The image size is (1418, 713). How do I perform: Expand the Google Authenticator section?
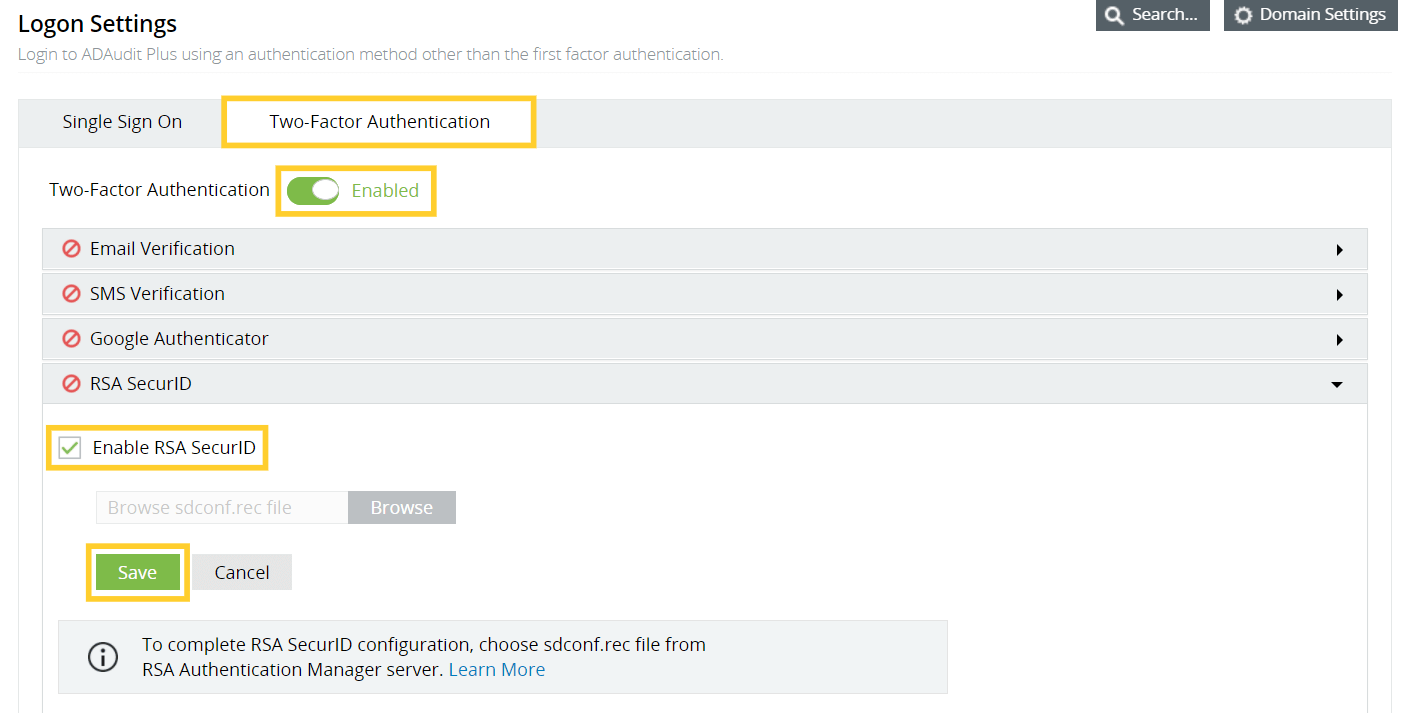(x=1340, y=338)
